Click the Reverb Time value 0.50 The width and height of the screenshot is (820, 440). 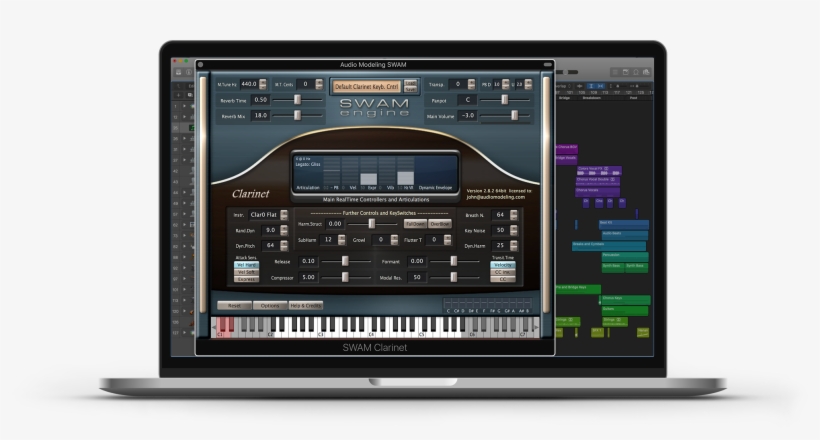(x=260, y=99)
